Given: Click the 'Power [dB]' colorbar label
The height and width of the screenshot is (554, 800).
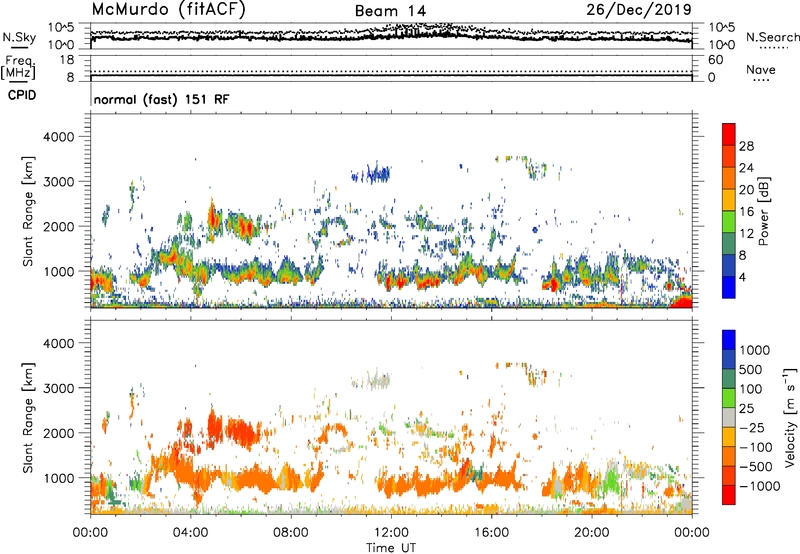Looking at the screenshot, I should (x=764, y=211).
